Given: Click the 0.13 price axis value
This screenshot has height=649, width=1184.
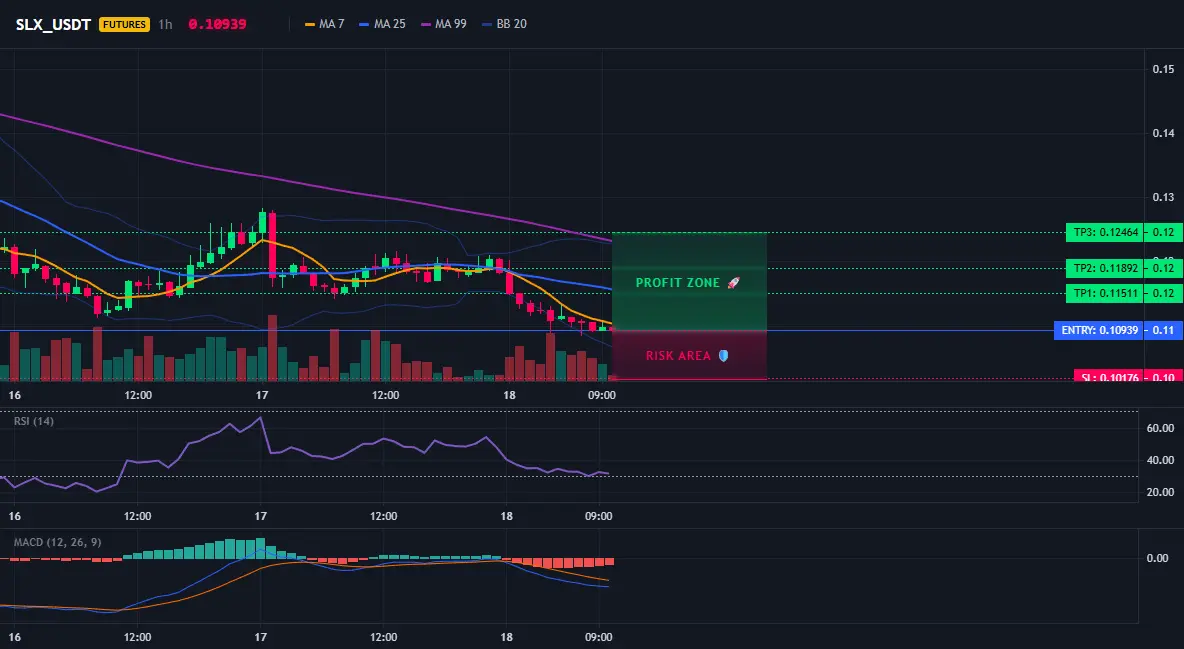Looking at the screenshot, I should 1164,197.
